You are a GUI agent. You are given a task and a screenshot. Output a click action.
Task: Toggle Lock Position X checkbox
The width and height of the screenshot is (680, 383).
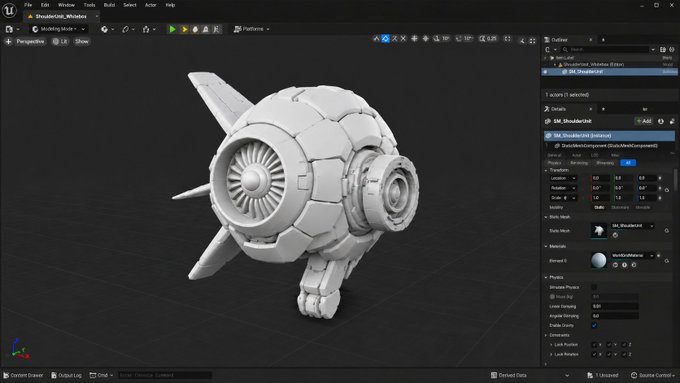tap(594, 344)
